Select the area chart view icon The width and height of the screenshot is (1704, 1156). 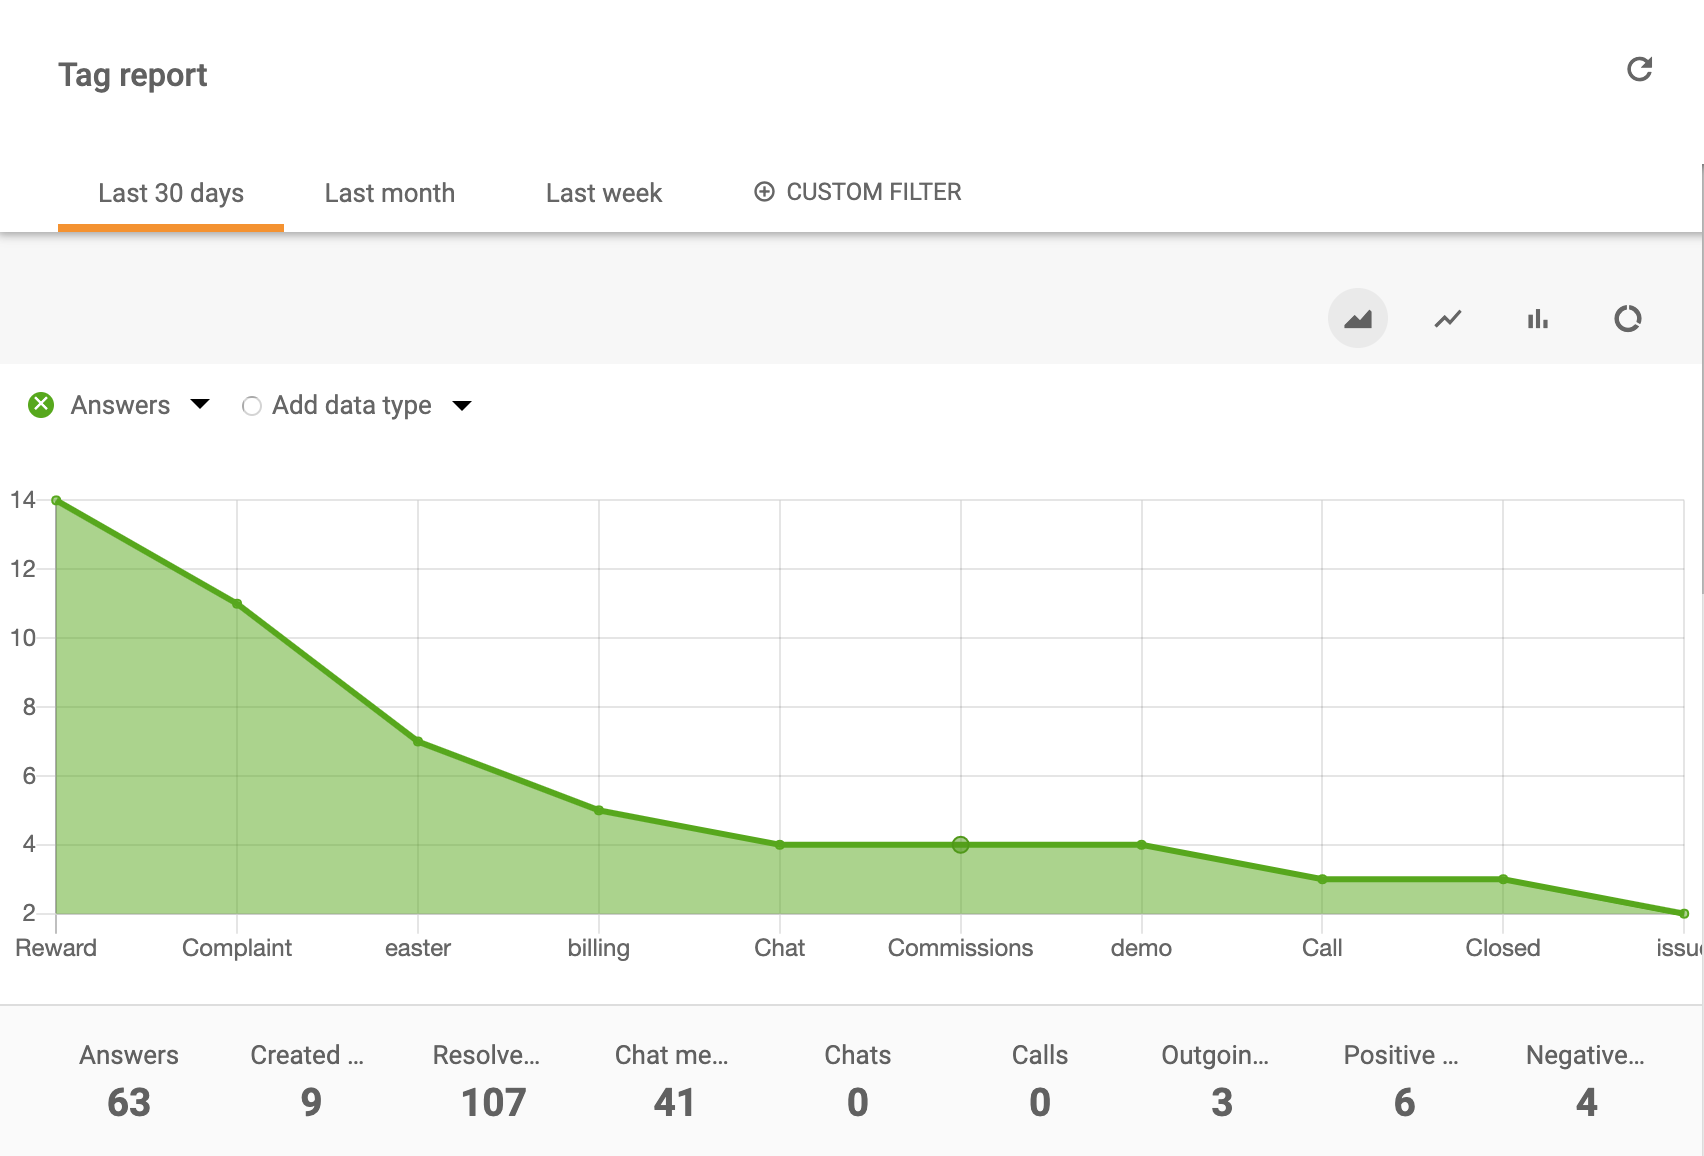[1357, 319]
